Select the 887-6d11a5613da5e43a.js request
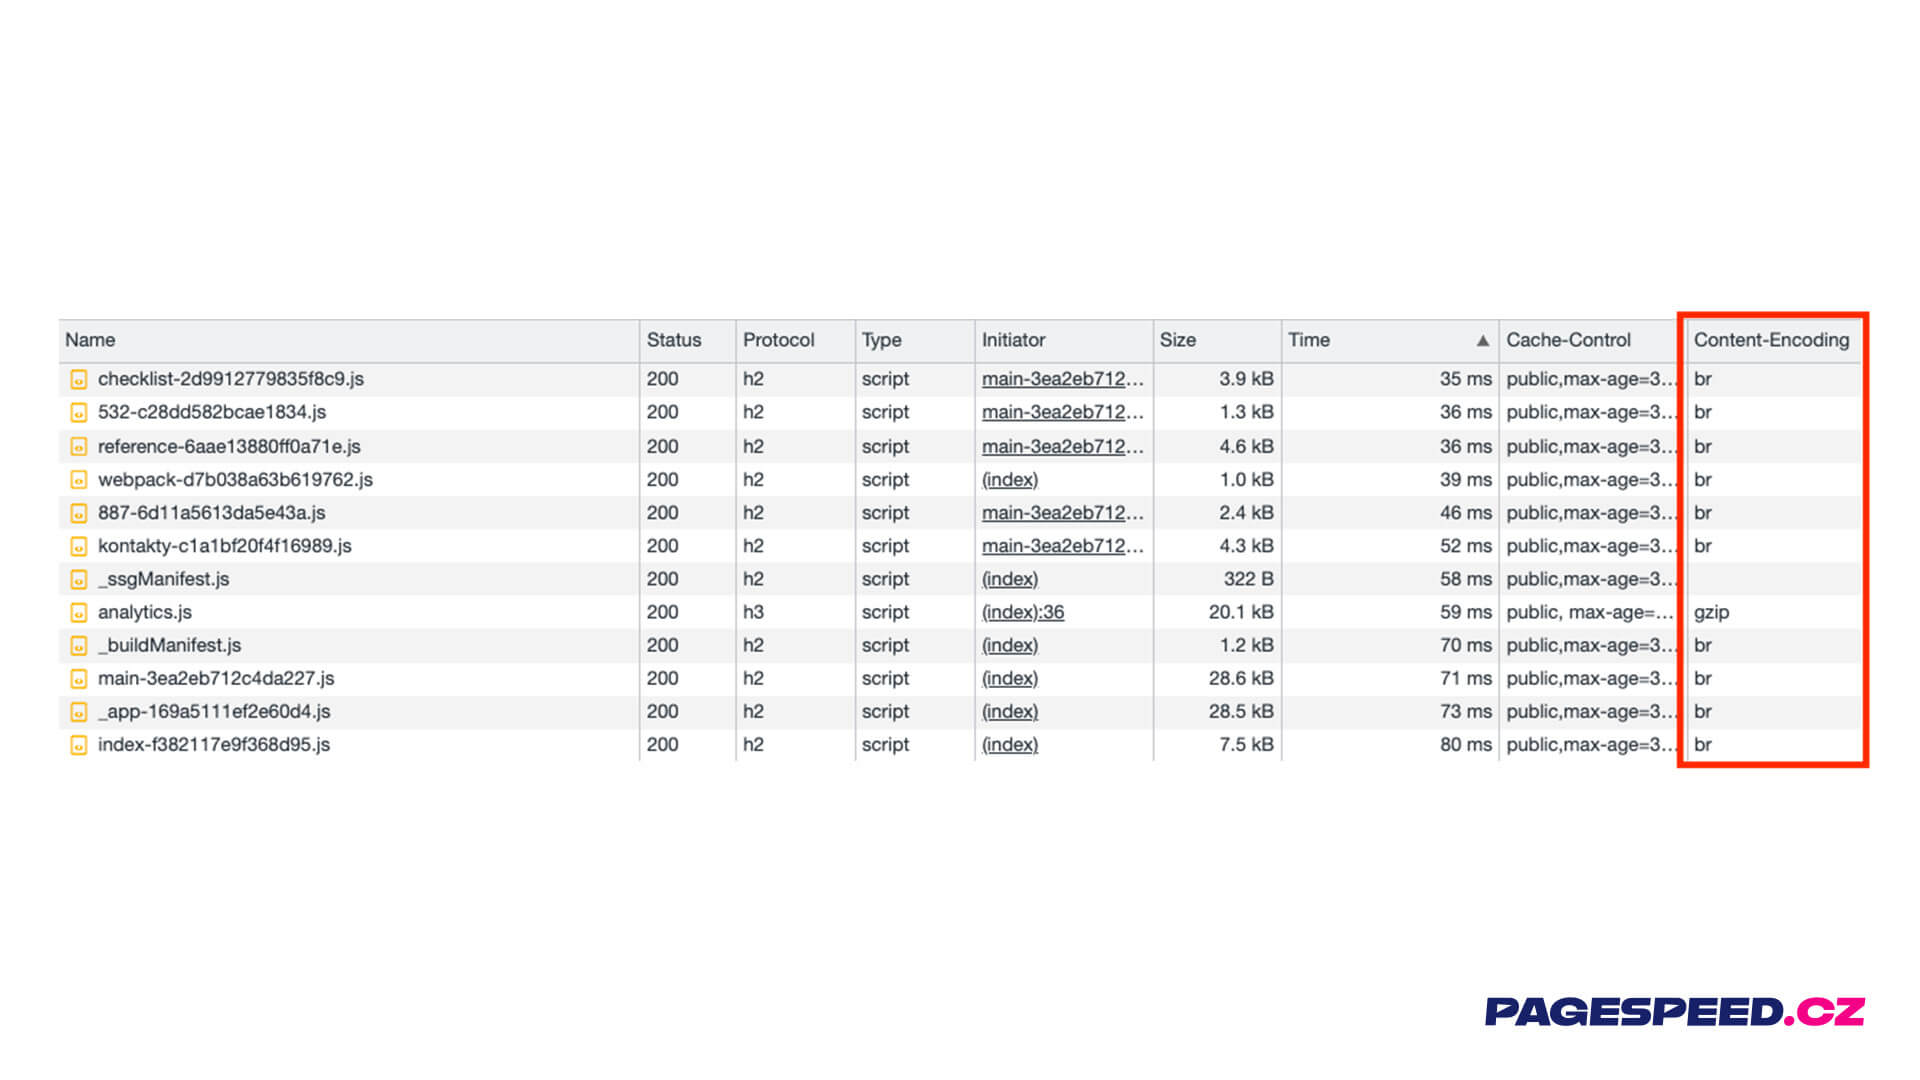The width and height of the screenshot is (1920, 1080). [211, 513]
